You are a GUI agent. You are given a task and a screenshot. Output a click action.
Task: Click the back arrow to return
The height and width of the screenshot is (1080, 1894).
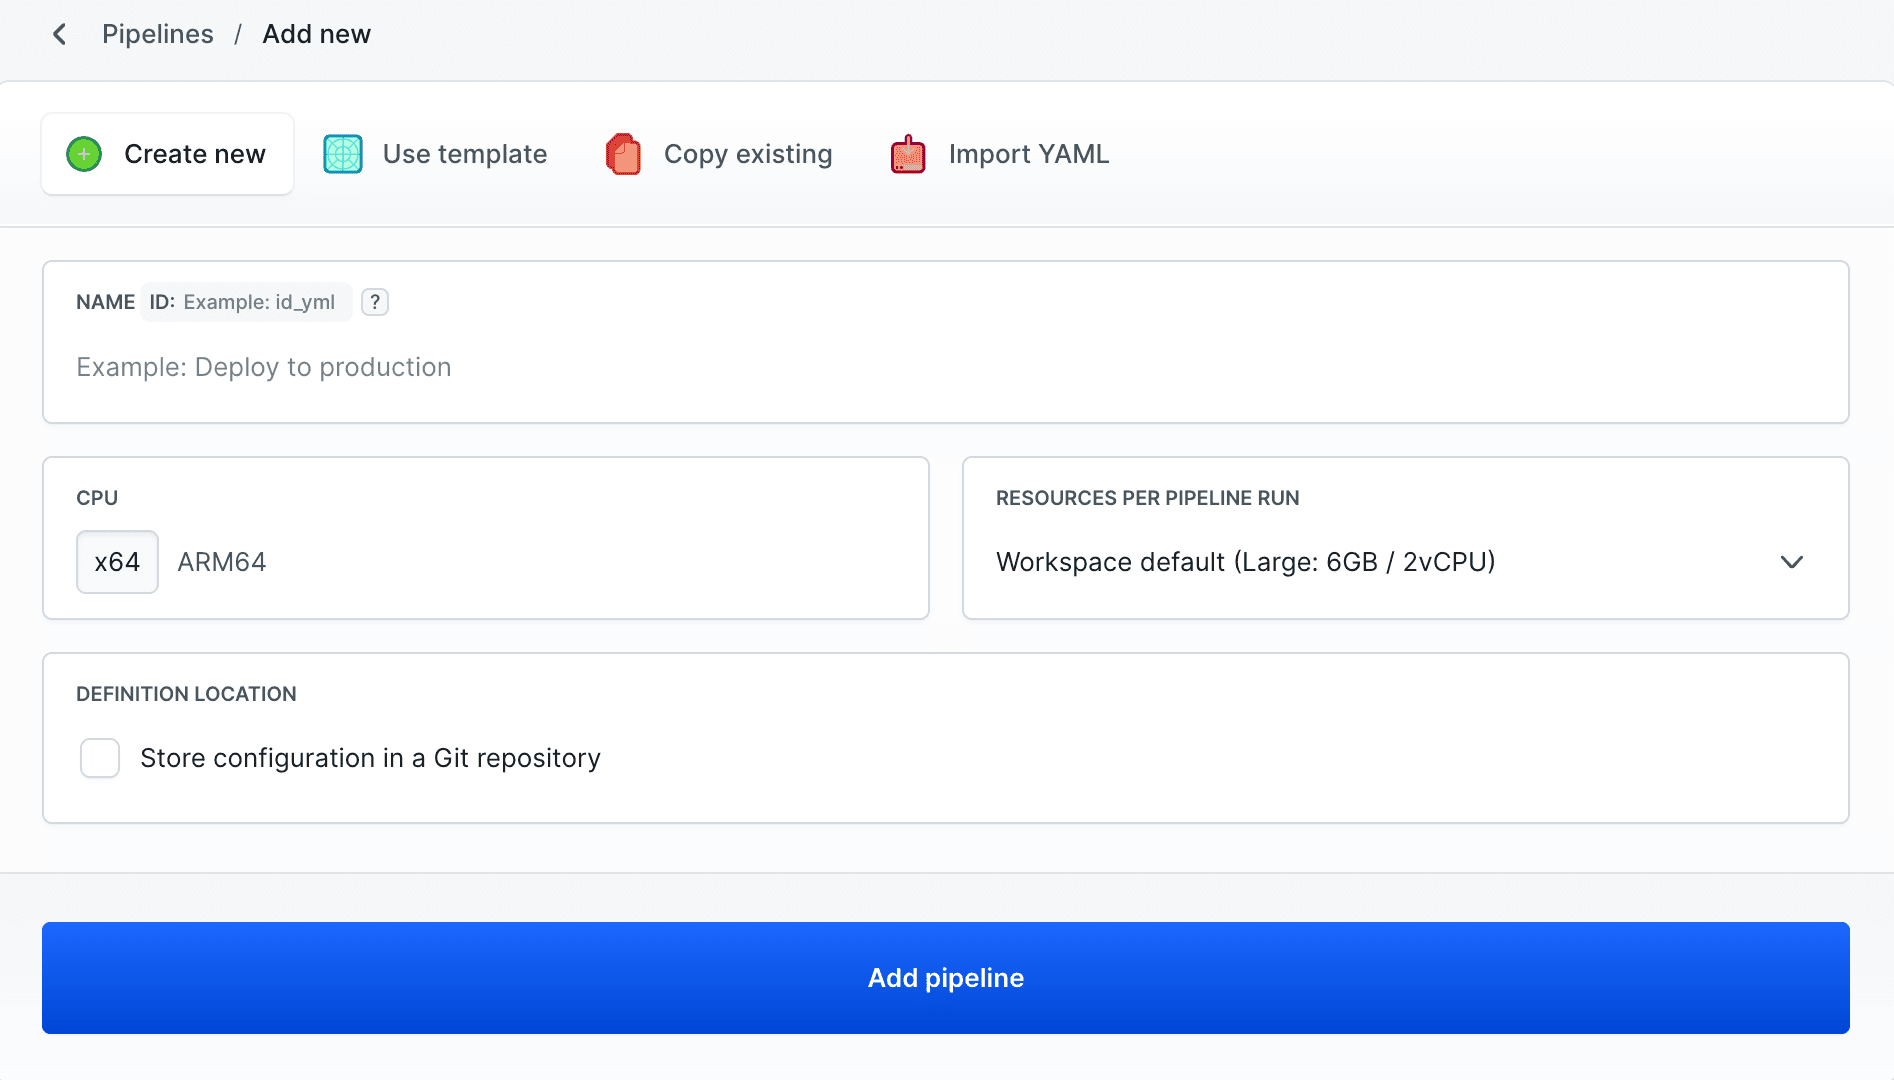point(60,33)
